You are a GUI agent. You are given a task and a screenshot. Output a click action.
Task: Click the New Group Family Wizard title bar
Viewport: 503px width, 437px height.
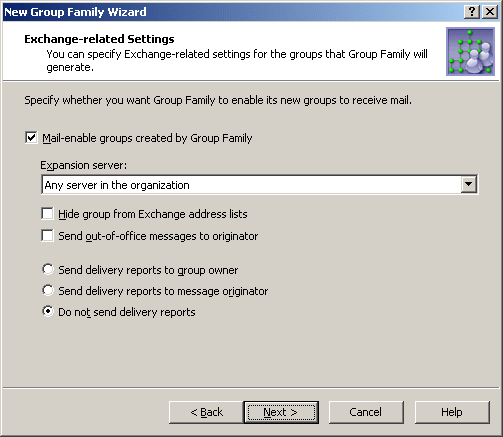pos(233,12)
